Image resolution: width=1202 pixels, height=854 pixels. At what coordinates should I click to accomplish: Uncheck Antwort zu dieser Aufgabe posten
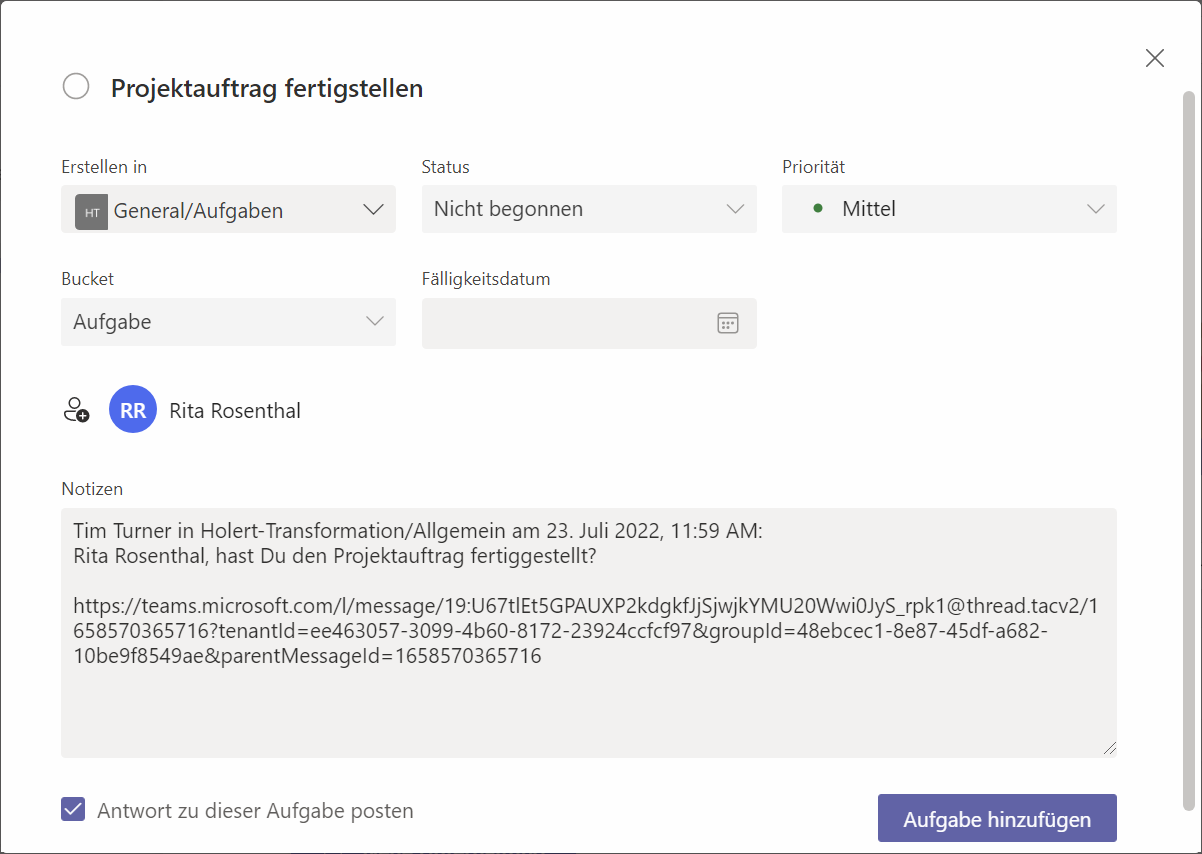point(73,810)
